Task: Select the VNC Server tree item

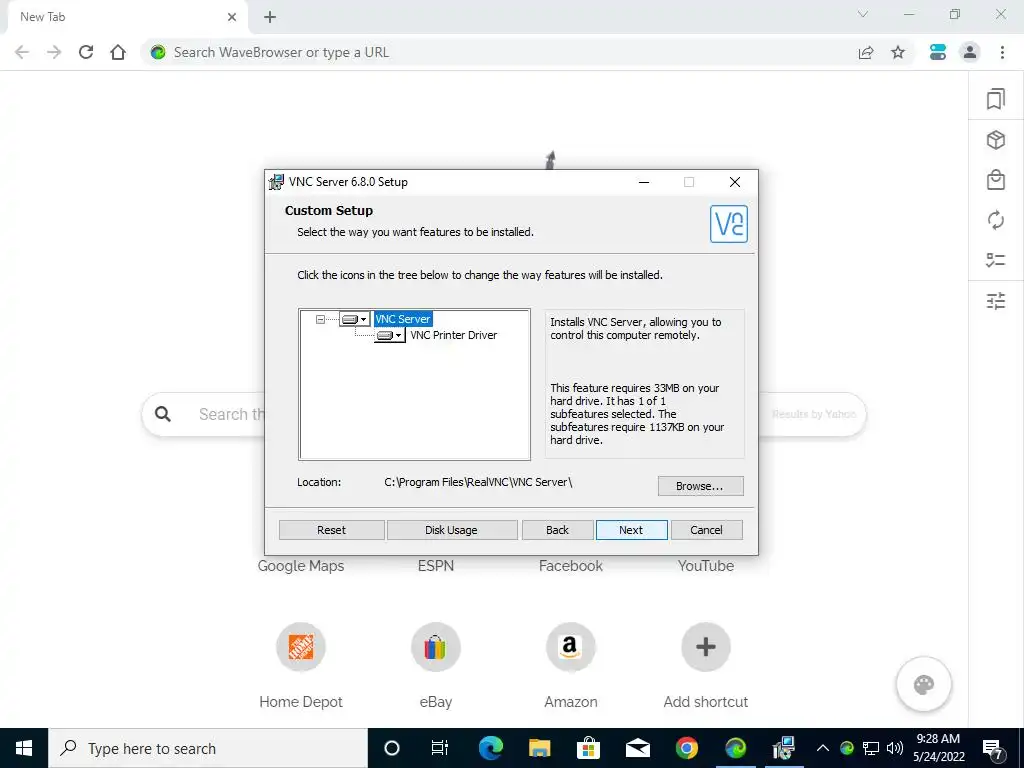Action: tap(402, 319)
